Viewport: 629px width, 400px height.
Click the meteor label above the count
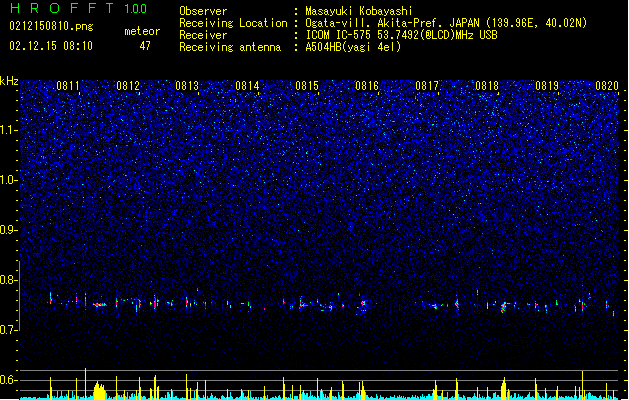tap(142, 31)
